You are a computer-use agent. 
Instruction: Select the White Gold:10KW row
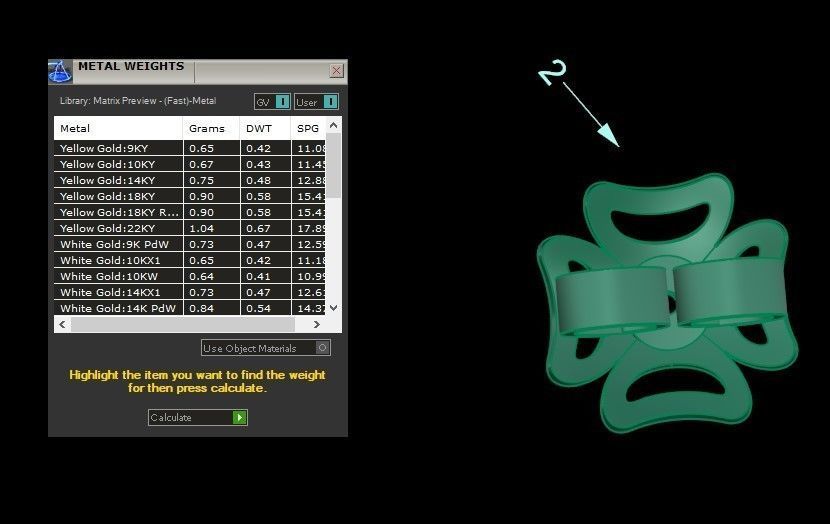point(190,276)
